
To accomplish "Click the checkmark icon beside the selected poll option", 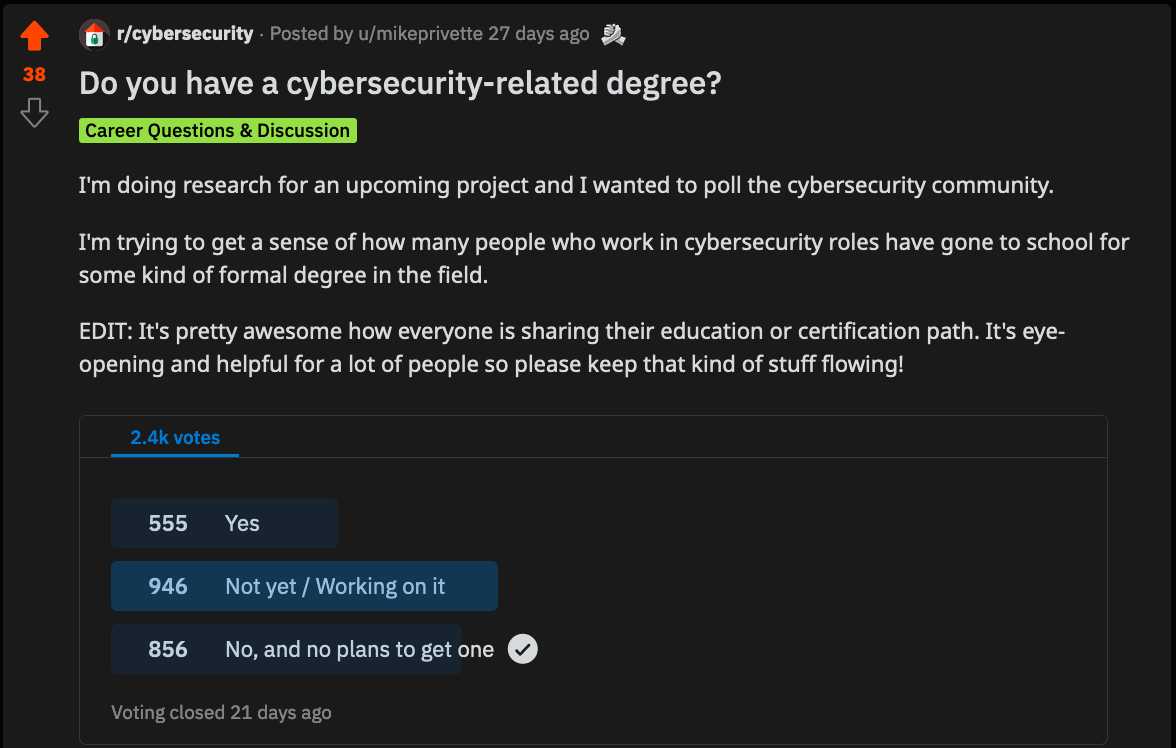I will click(523, 649).
